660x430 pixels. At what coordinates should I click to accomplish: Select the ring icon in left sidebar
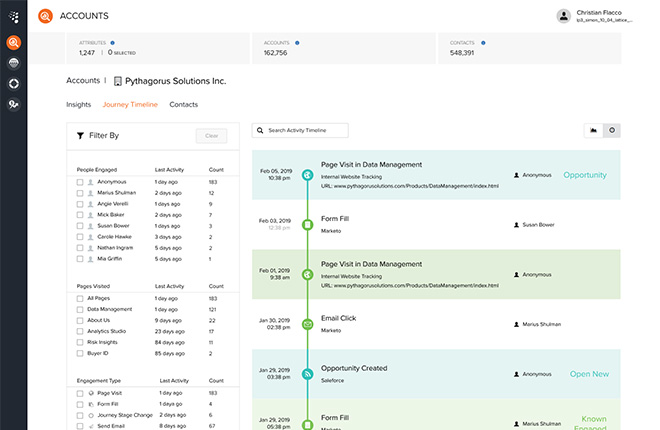(13, 84)
